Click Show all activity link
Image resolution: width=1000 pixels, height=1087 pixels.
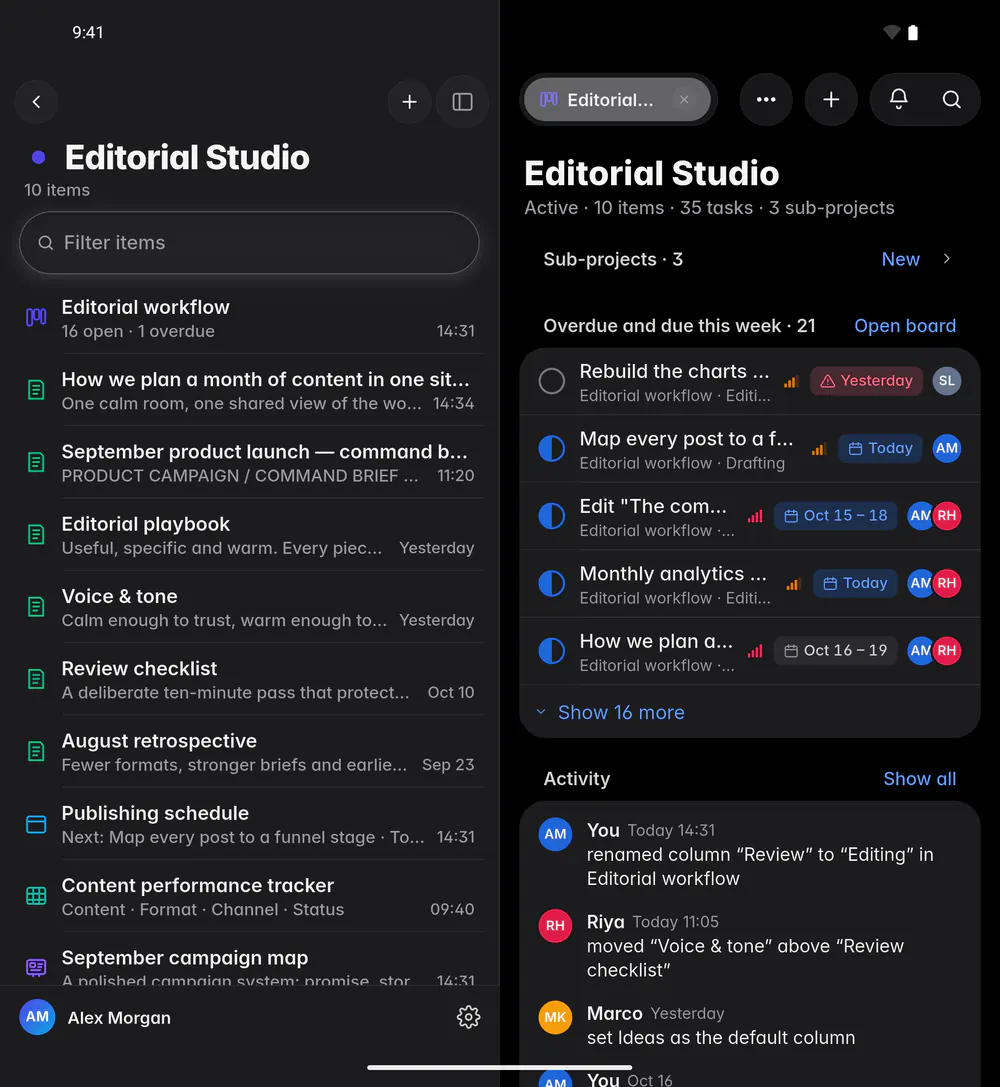pos(919,779)
